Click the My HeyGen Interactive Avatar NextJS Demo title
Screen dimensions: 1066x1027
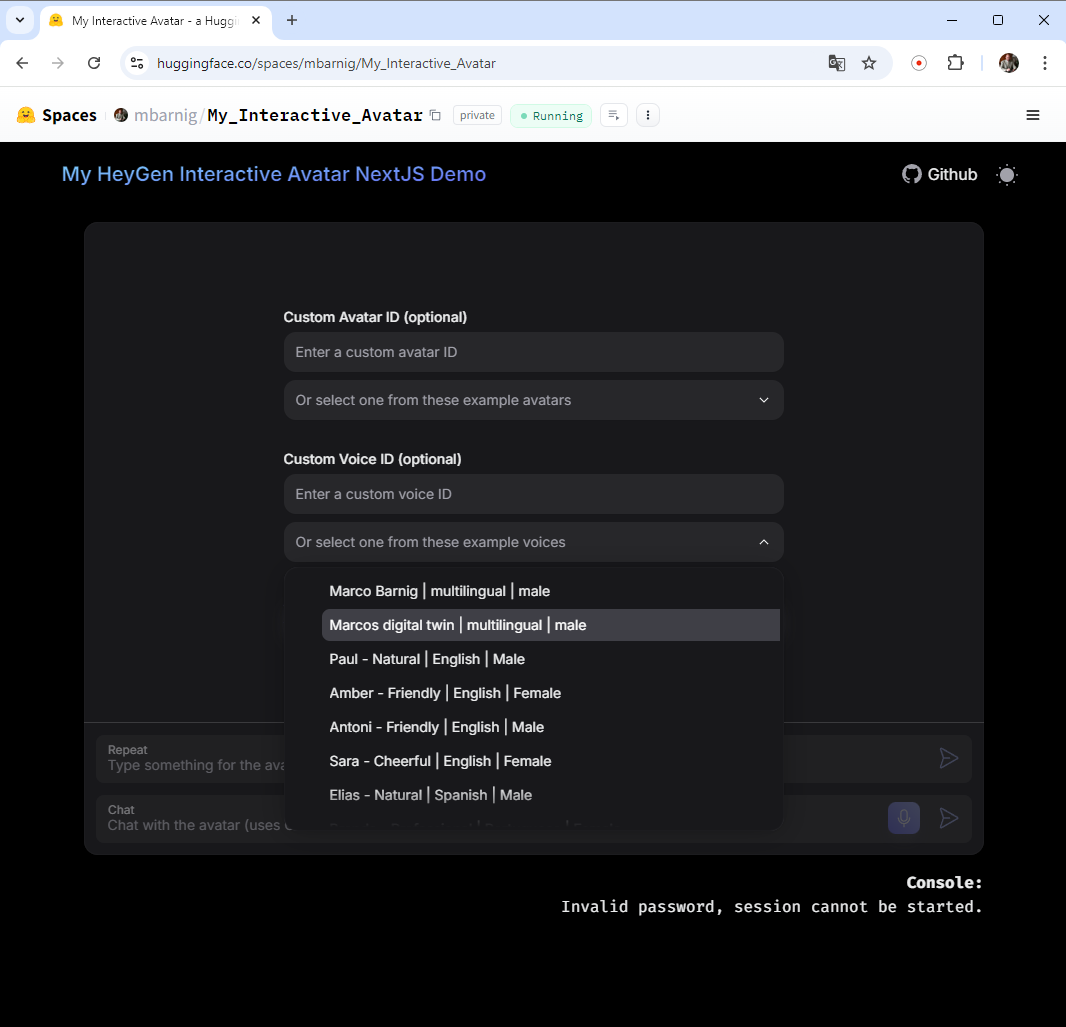coord(274,174)
